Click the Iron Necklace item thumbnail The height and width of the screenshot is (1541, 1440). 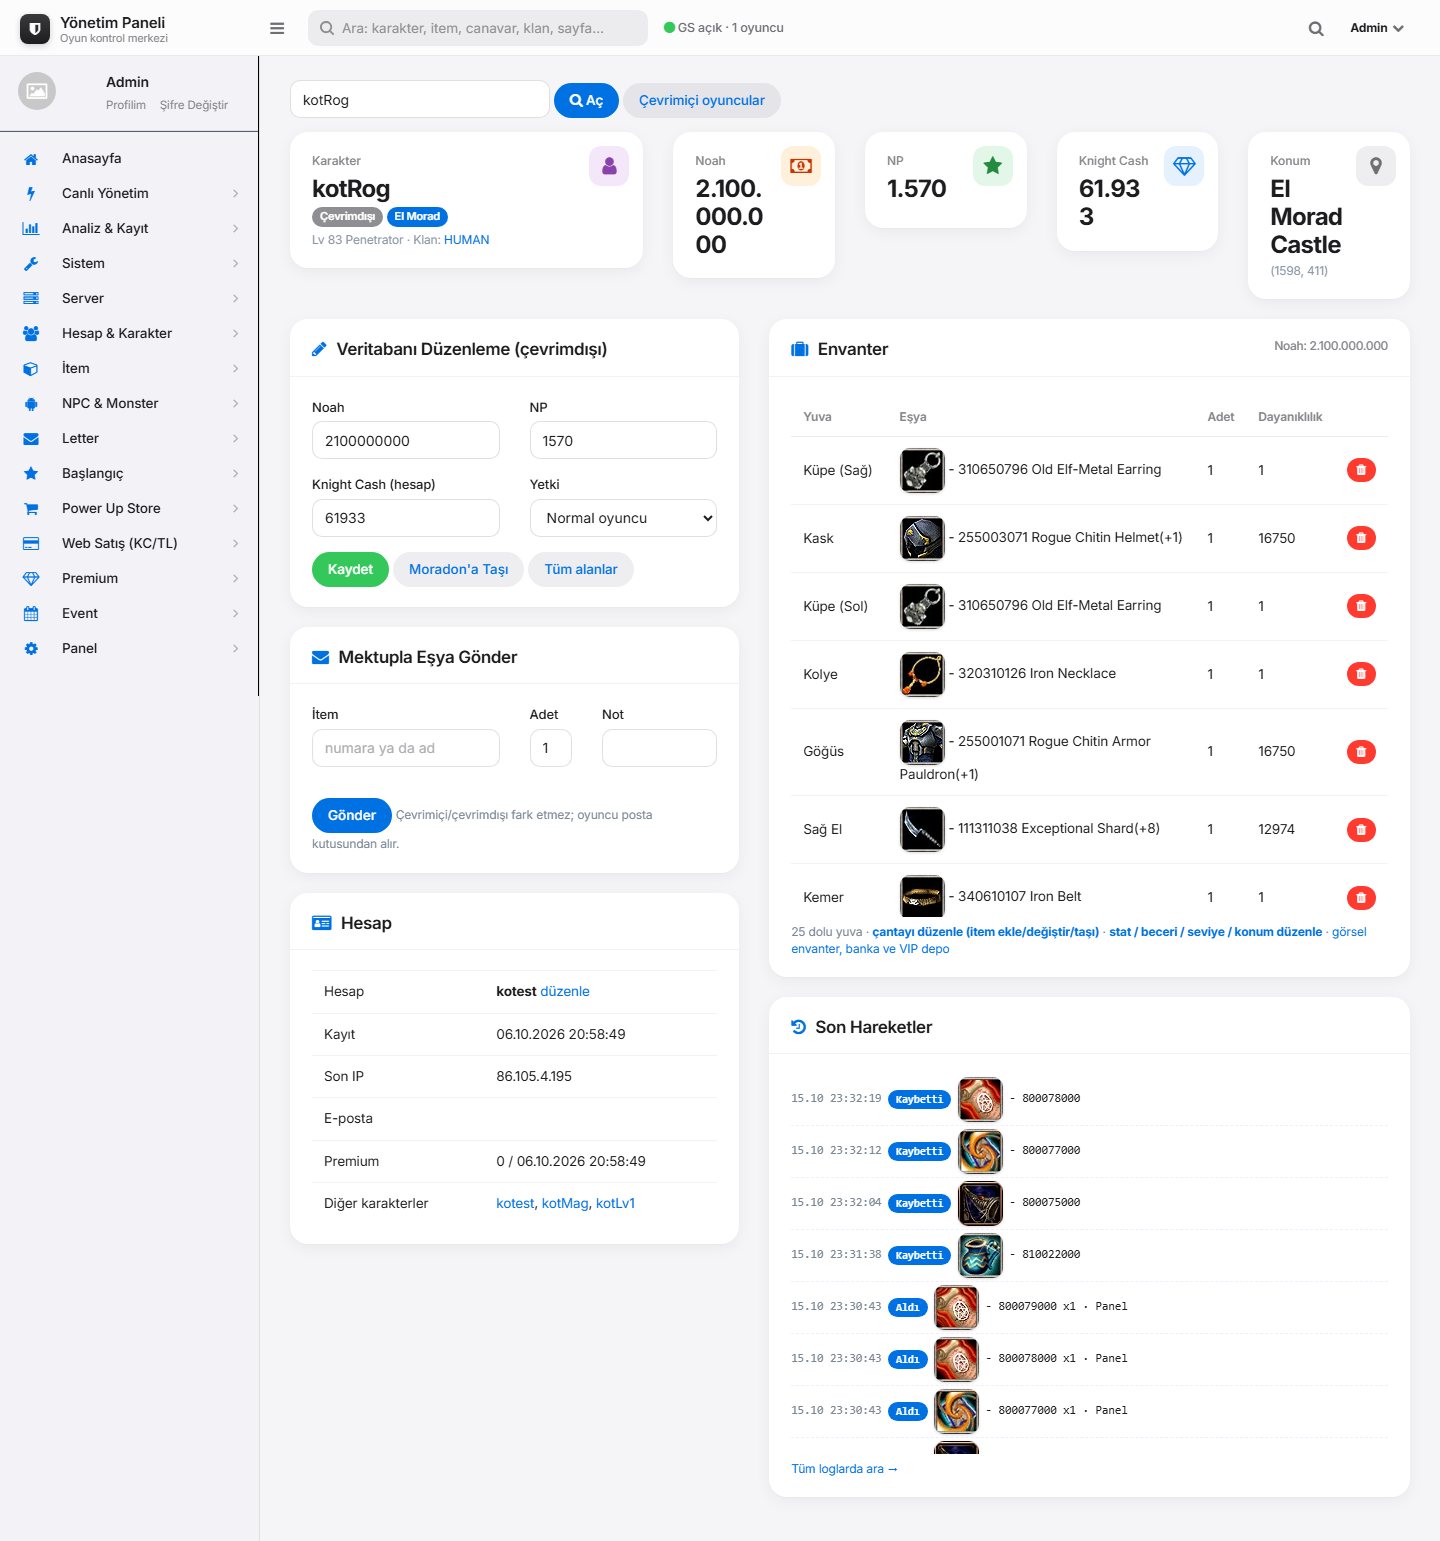pos(922,674)
